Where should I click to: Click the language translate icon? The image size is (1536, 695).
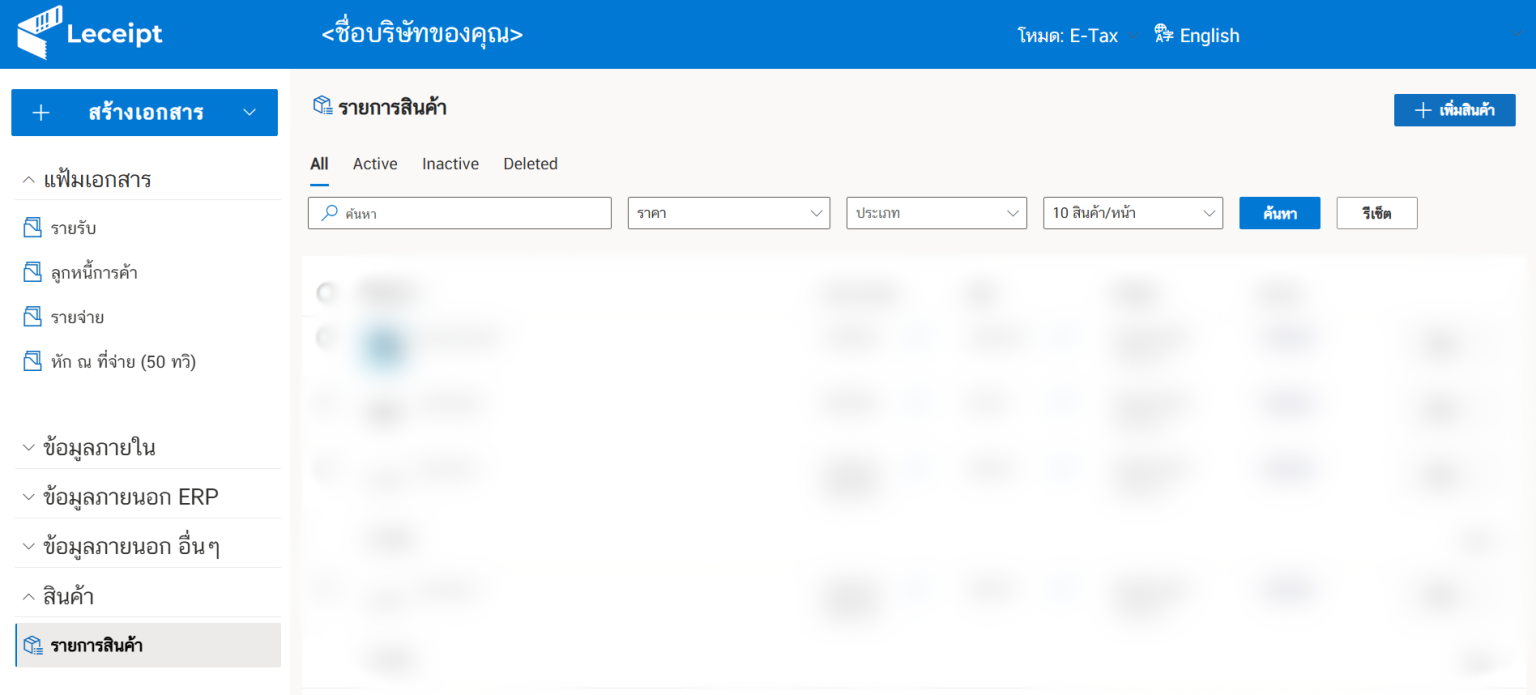tap(1163, 35)
